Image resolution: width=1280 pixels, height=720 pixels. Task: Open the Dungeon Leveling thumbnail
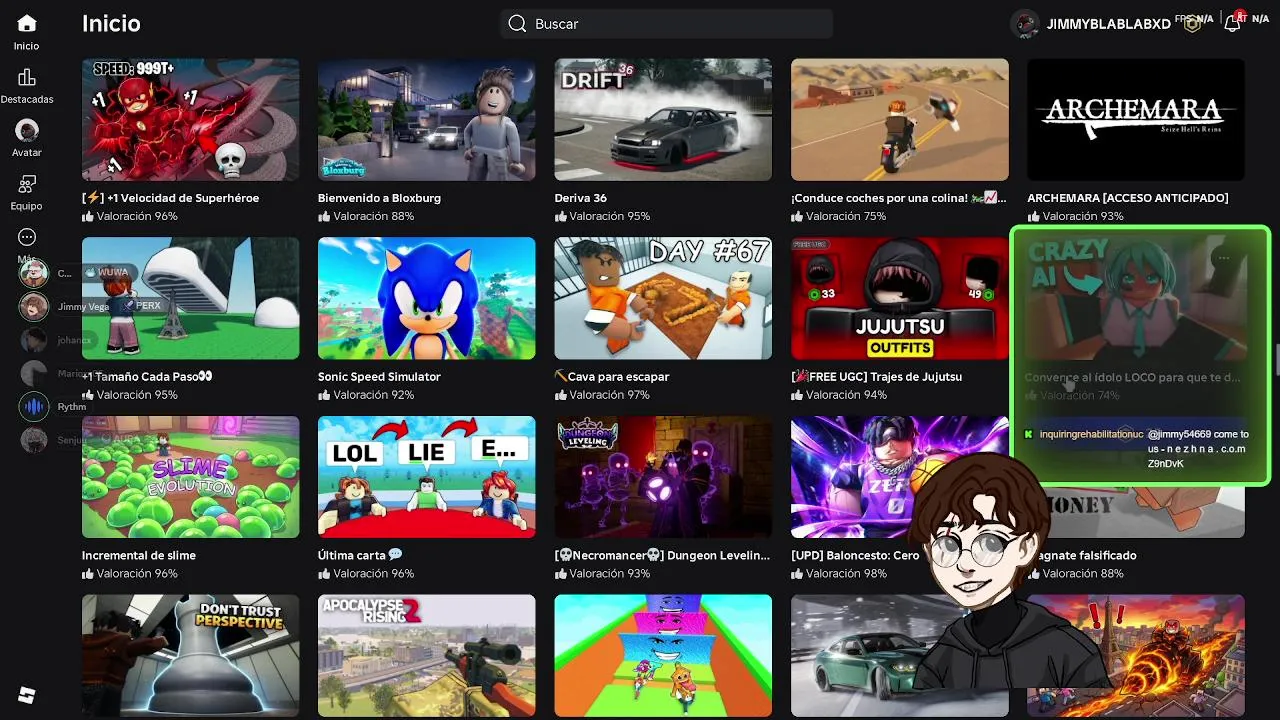click(x=663, y=477)
